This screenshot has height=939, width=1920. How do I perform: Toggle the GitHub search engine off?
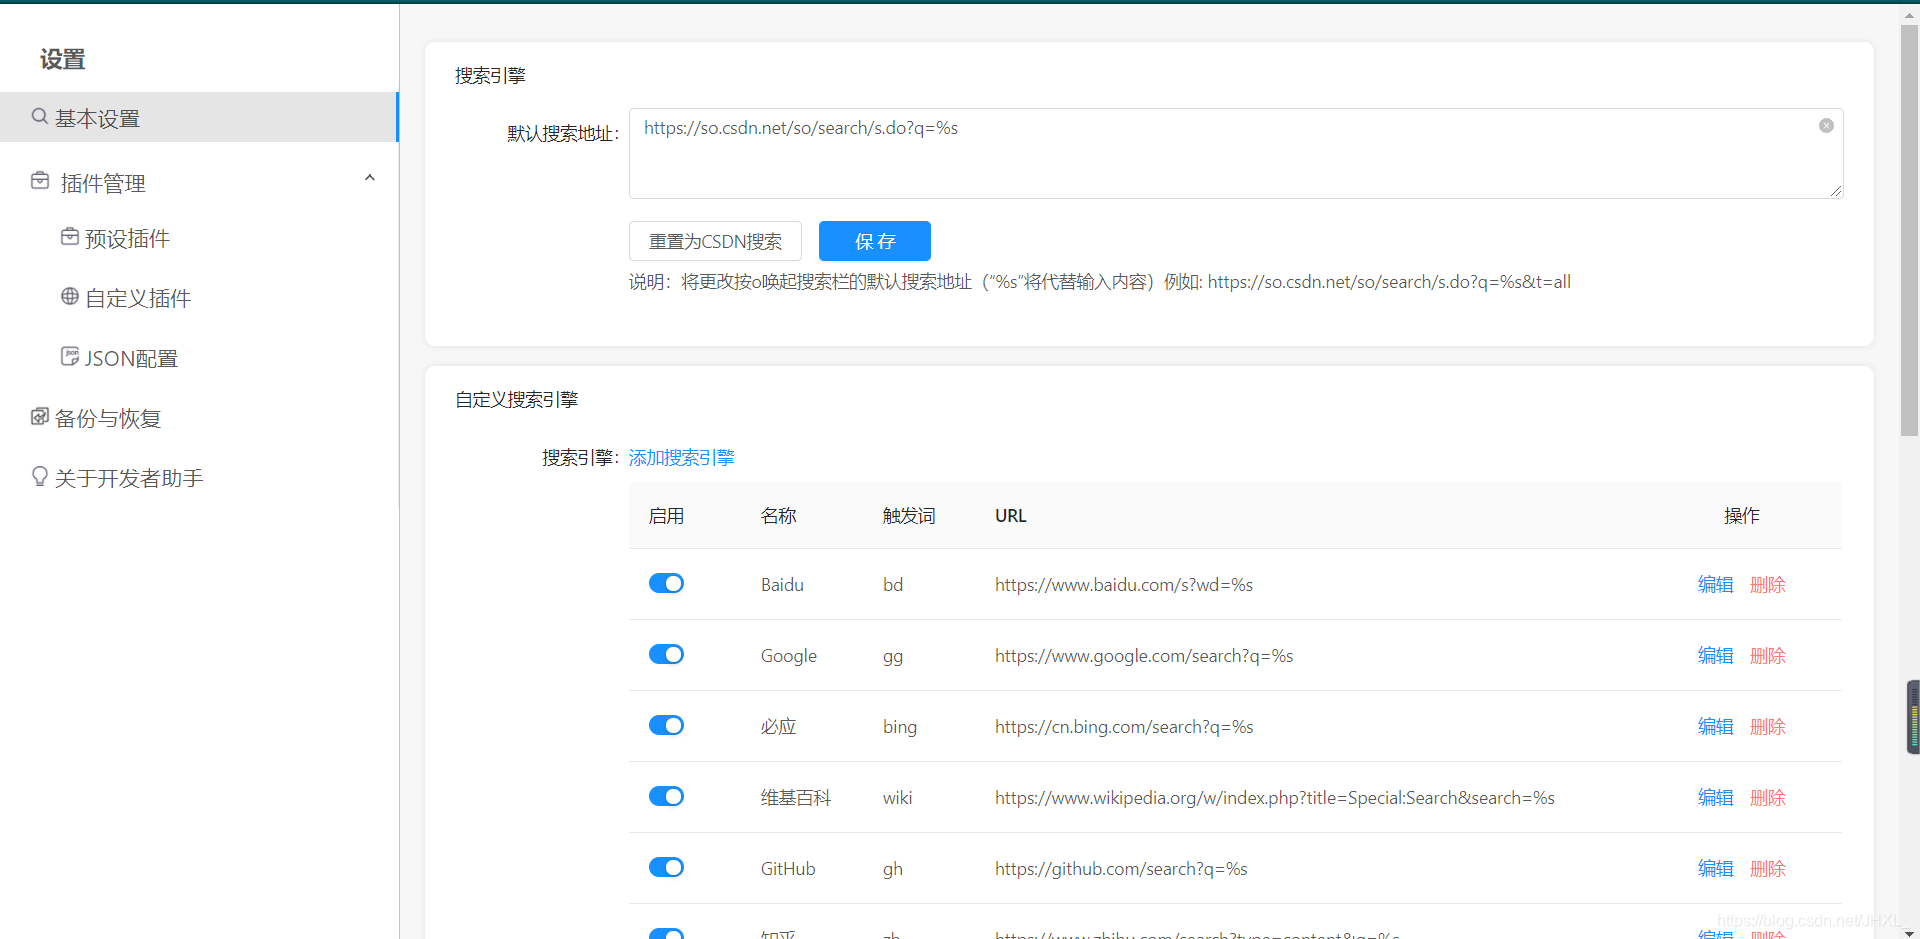click(666, 867)
